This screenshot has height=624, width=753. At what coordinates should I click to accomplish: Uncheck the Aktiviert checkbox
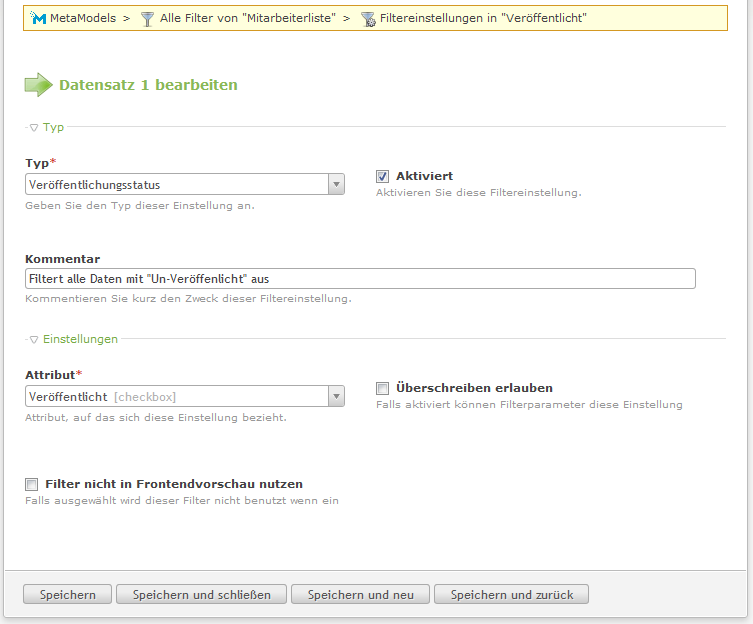click(382, 177)
